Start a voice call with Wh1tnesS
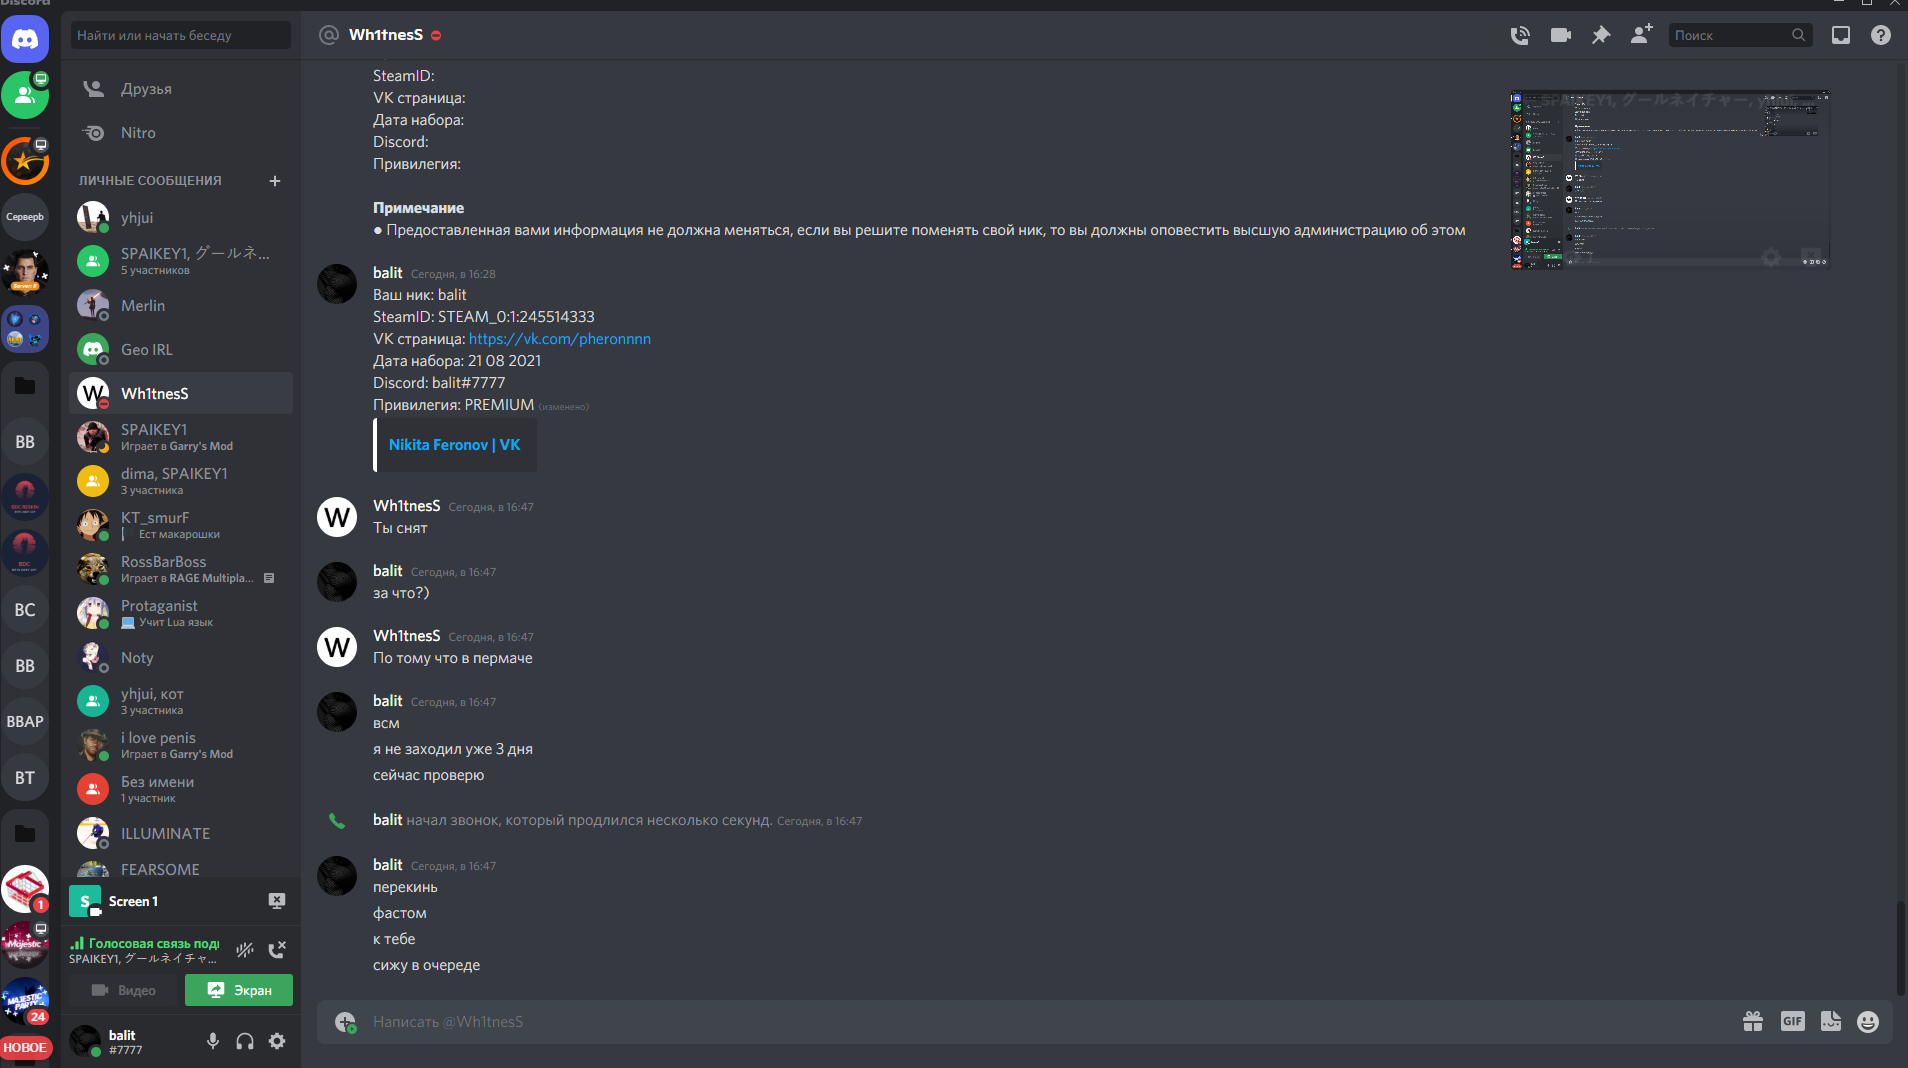1908x1068 pixels. tap(1520, 36)
